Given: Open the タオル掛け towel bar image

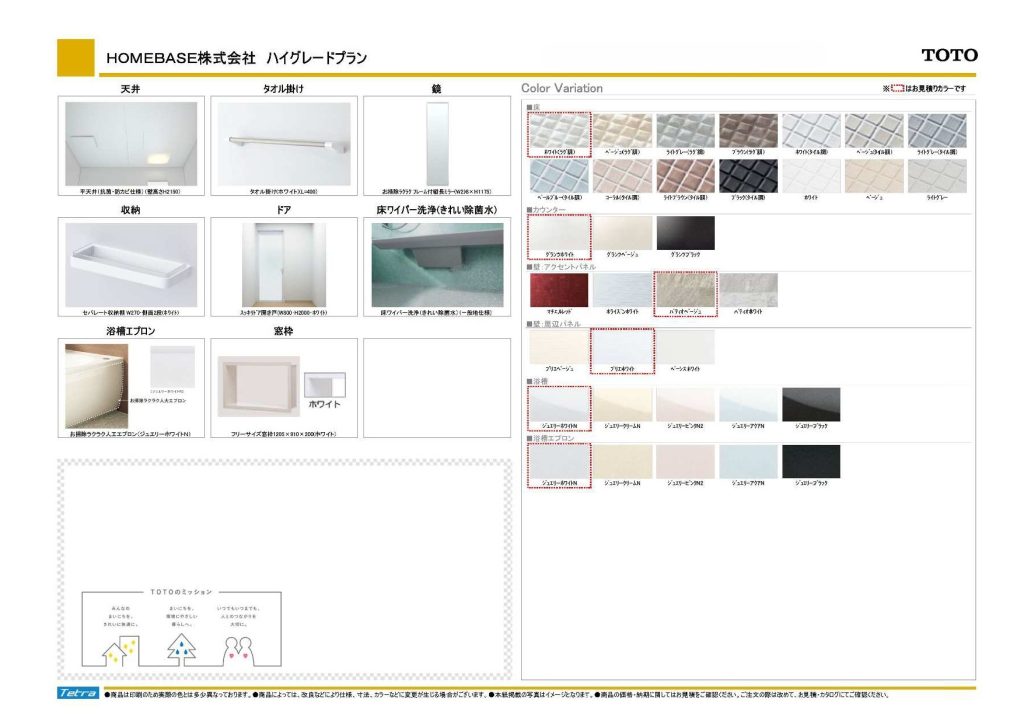Looking at the screenshot, I should (x=284, y=144).
